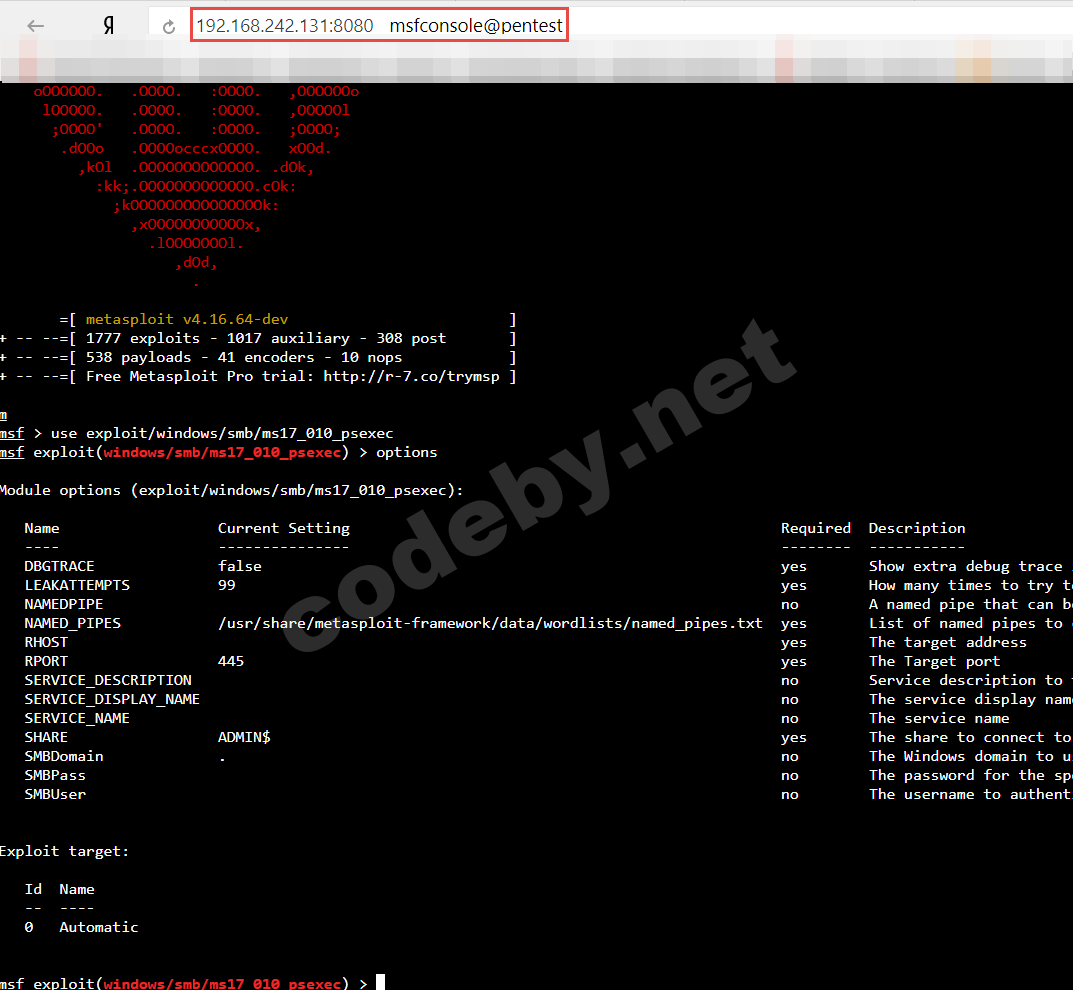Select the SMBDomain option name
The height and width of the screenshot is (990, 1073).
tap(64, 757)
